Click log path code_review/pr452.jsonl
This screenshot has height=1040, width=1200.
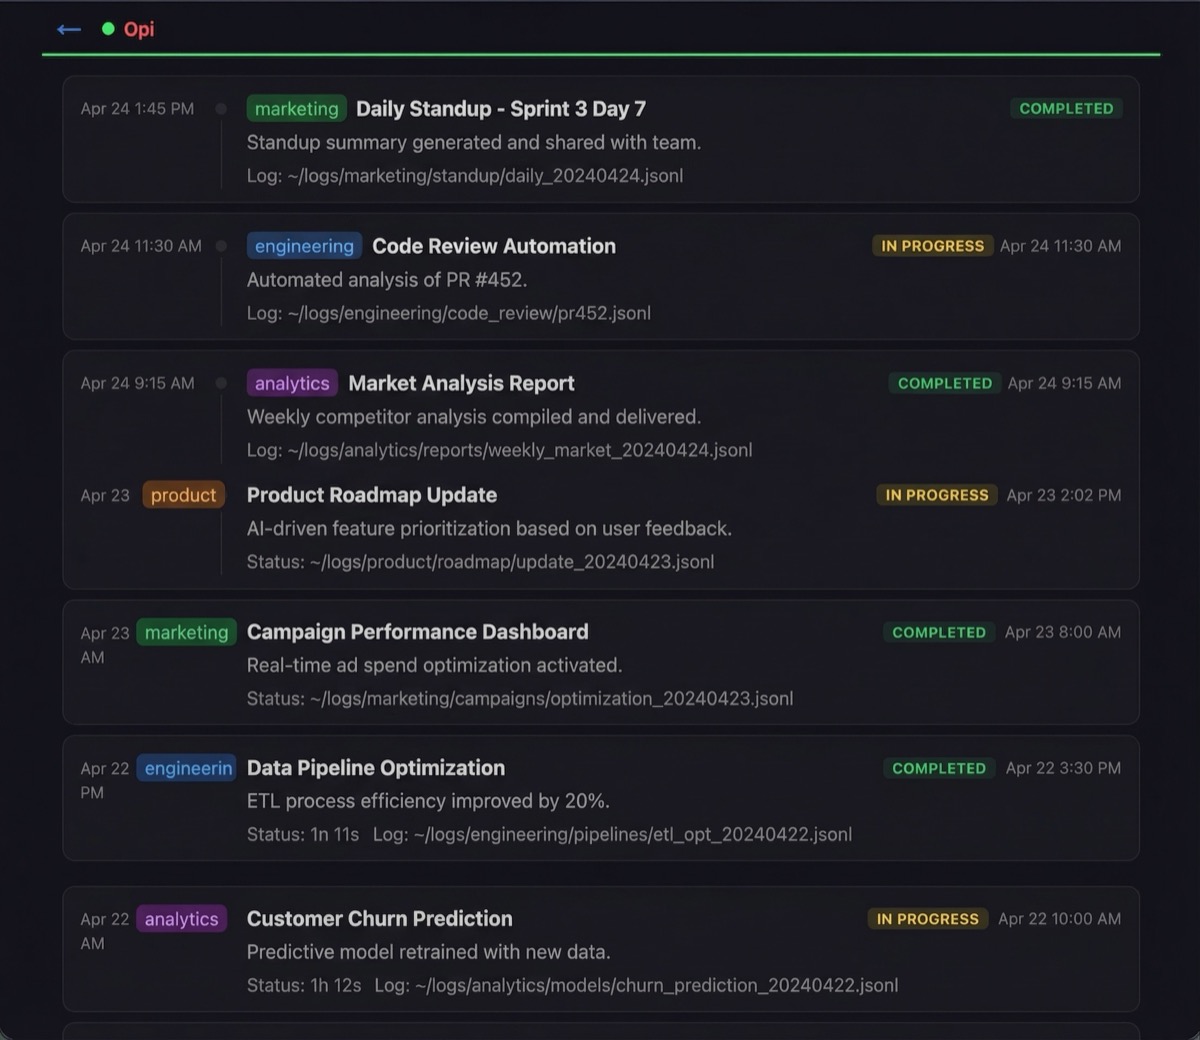click(x=449, y=313)
